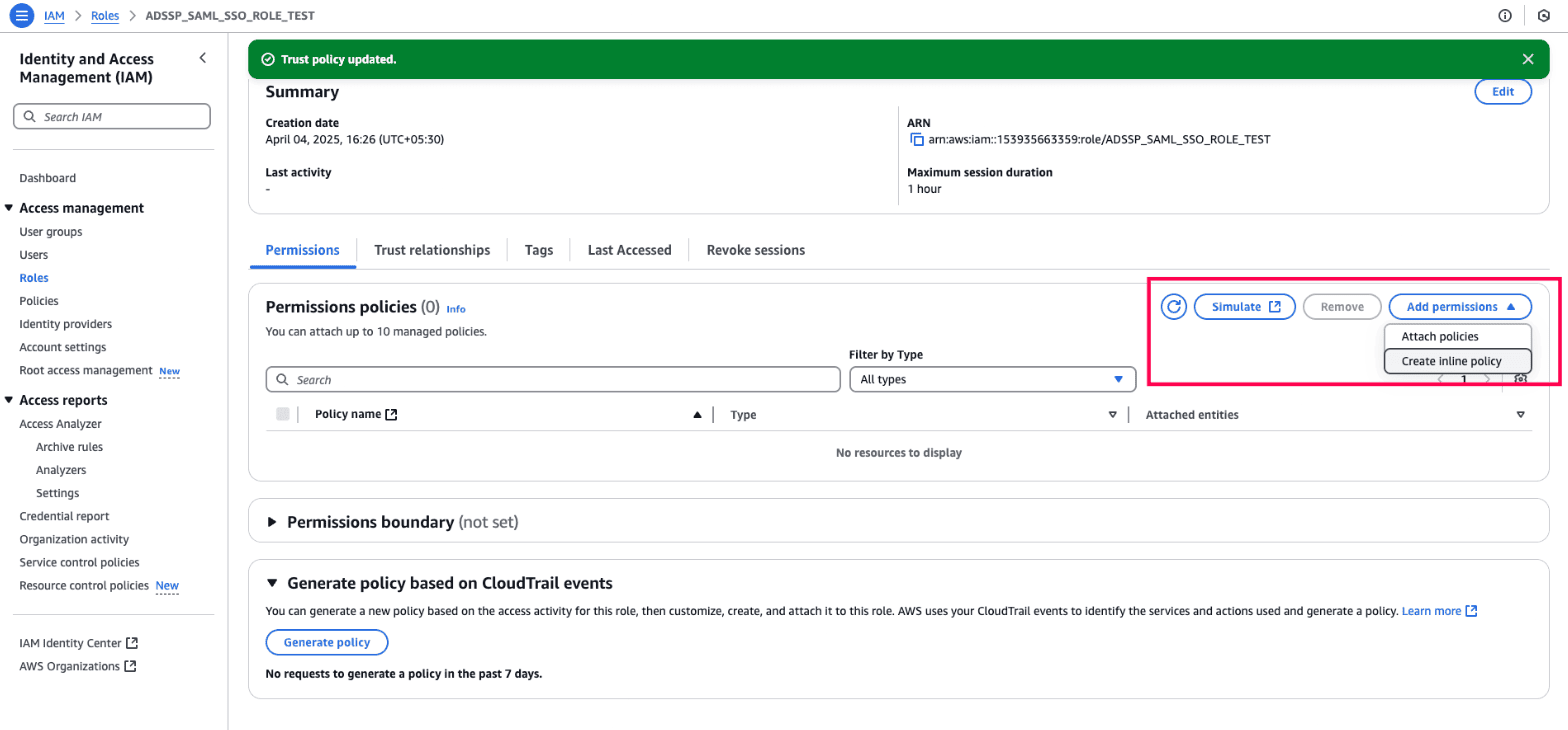
Task: Click ADSSP_SAML_SSO_ROLE_TEST ARN text
Action: [x=1099, y=140]
